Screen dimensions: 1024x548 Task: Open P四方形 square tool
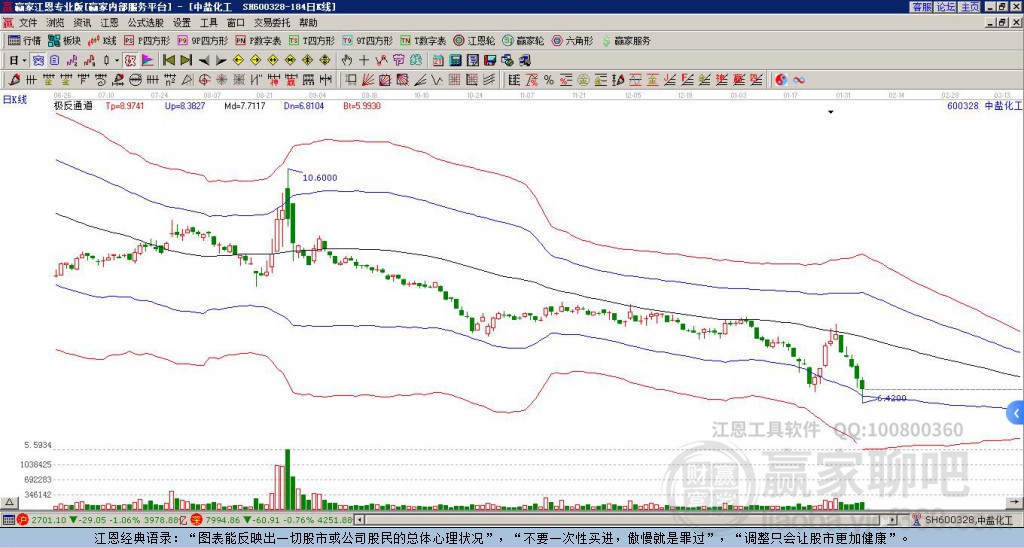147,40
